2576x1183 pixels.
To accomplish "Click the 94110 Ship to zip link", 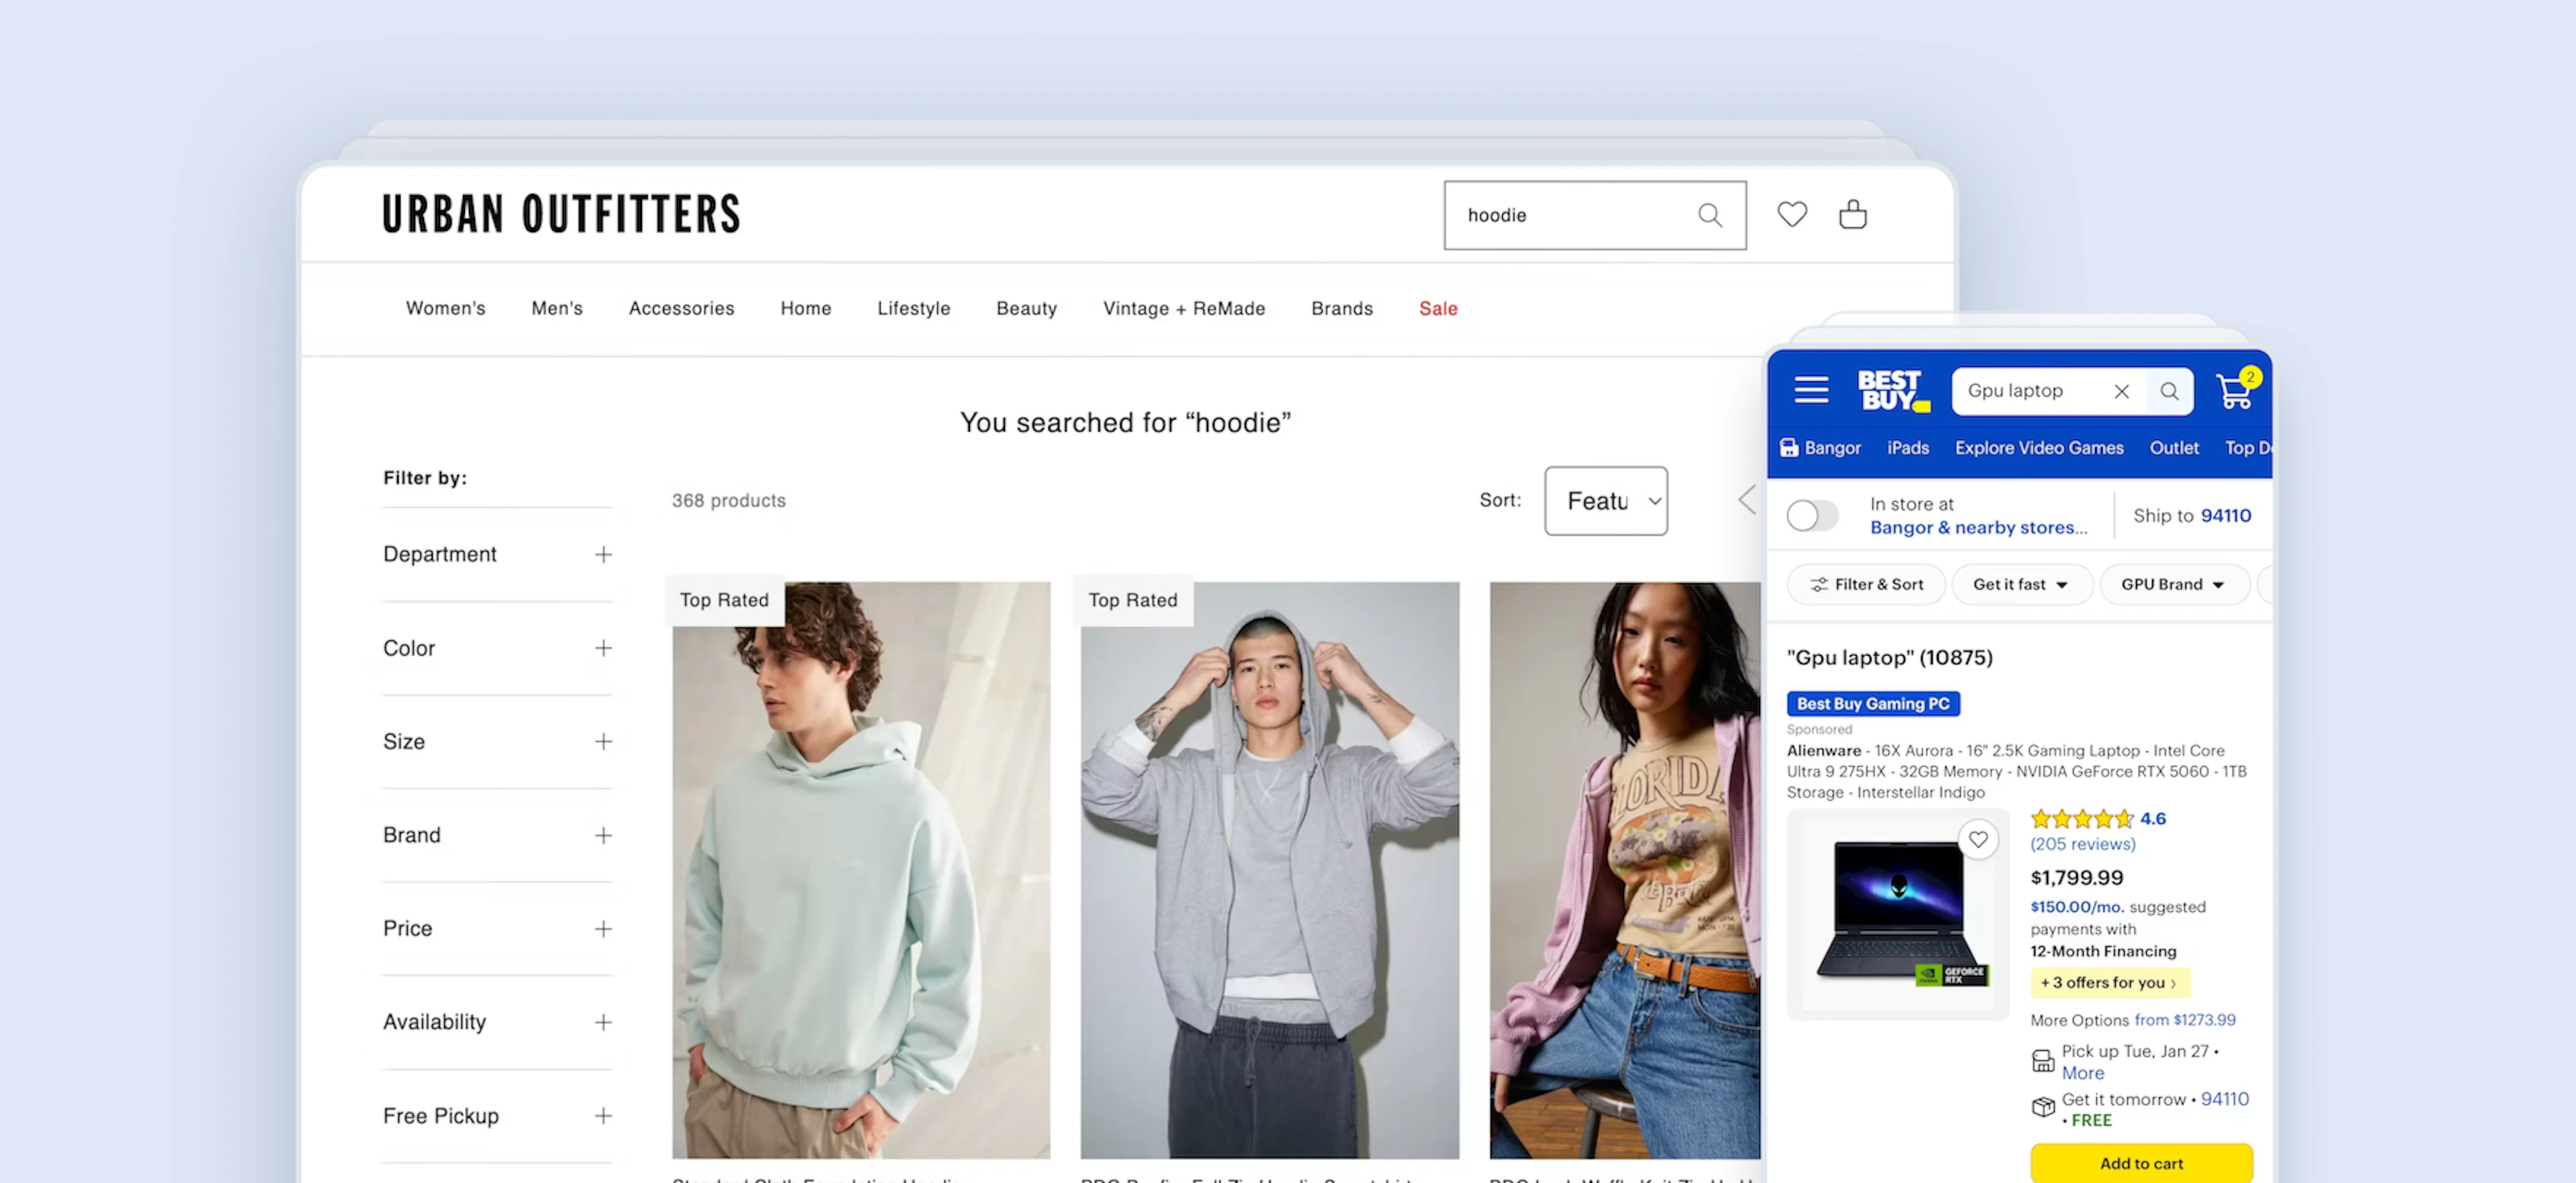I will click(2225, 516).
